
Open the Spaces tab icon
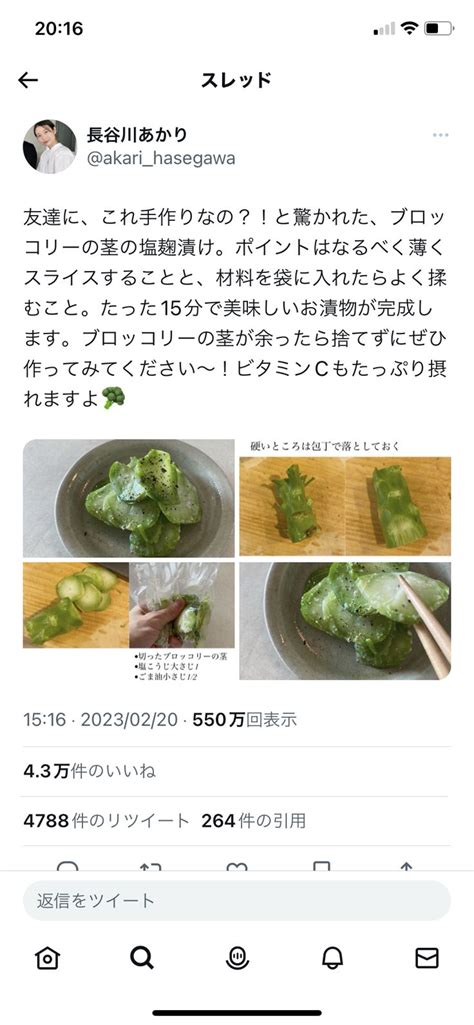point(237,958)
